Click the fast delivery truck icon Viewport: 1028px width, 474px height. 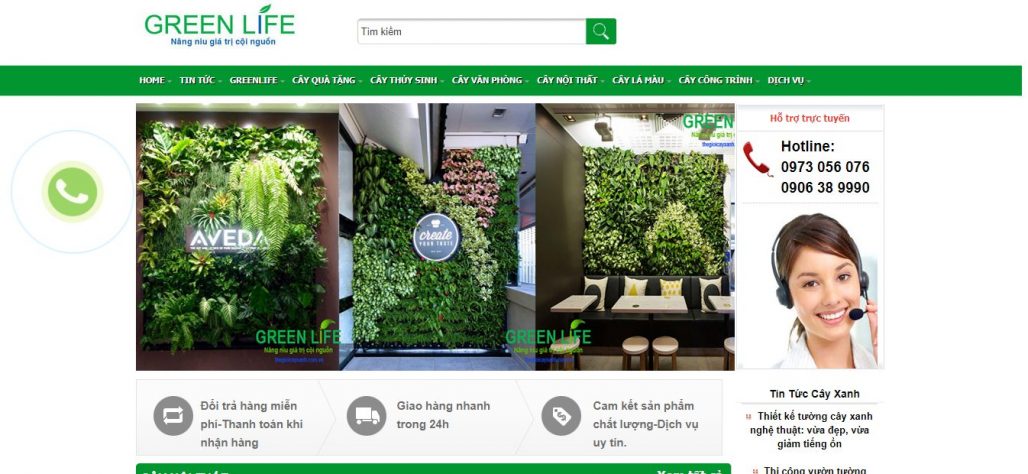point(366,416)
